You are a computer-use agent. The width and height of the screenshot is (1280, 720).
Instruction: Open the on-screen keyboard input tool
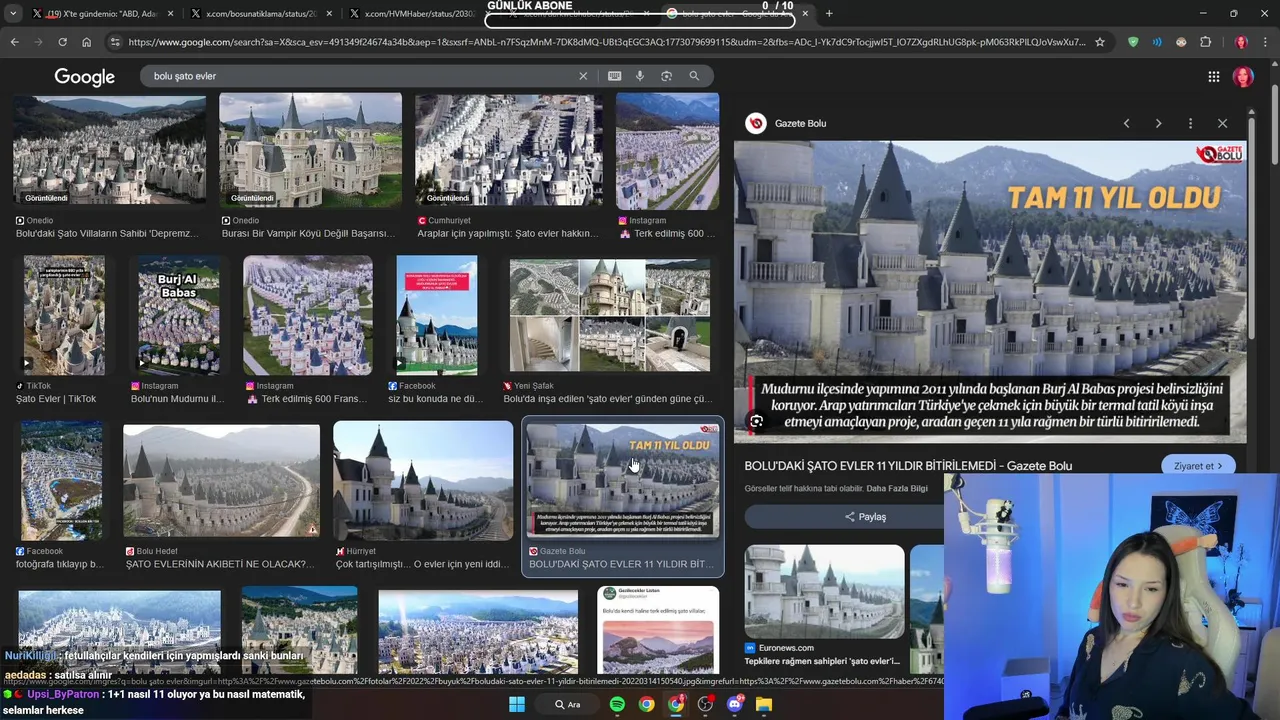pyautogui.click(x=614, y=76)
